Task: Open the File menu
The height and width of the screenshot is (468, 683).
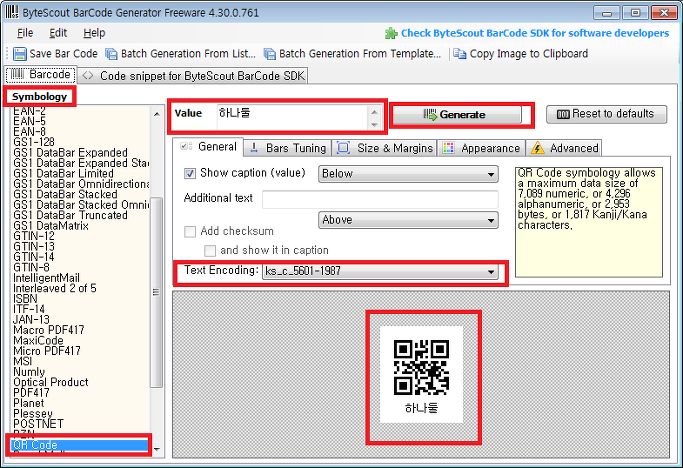Action: (x=25, y=33)
